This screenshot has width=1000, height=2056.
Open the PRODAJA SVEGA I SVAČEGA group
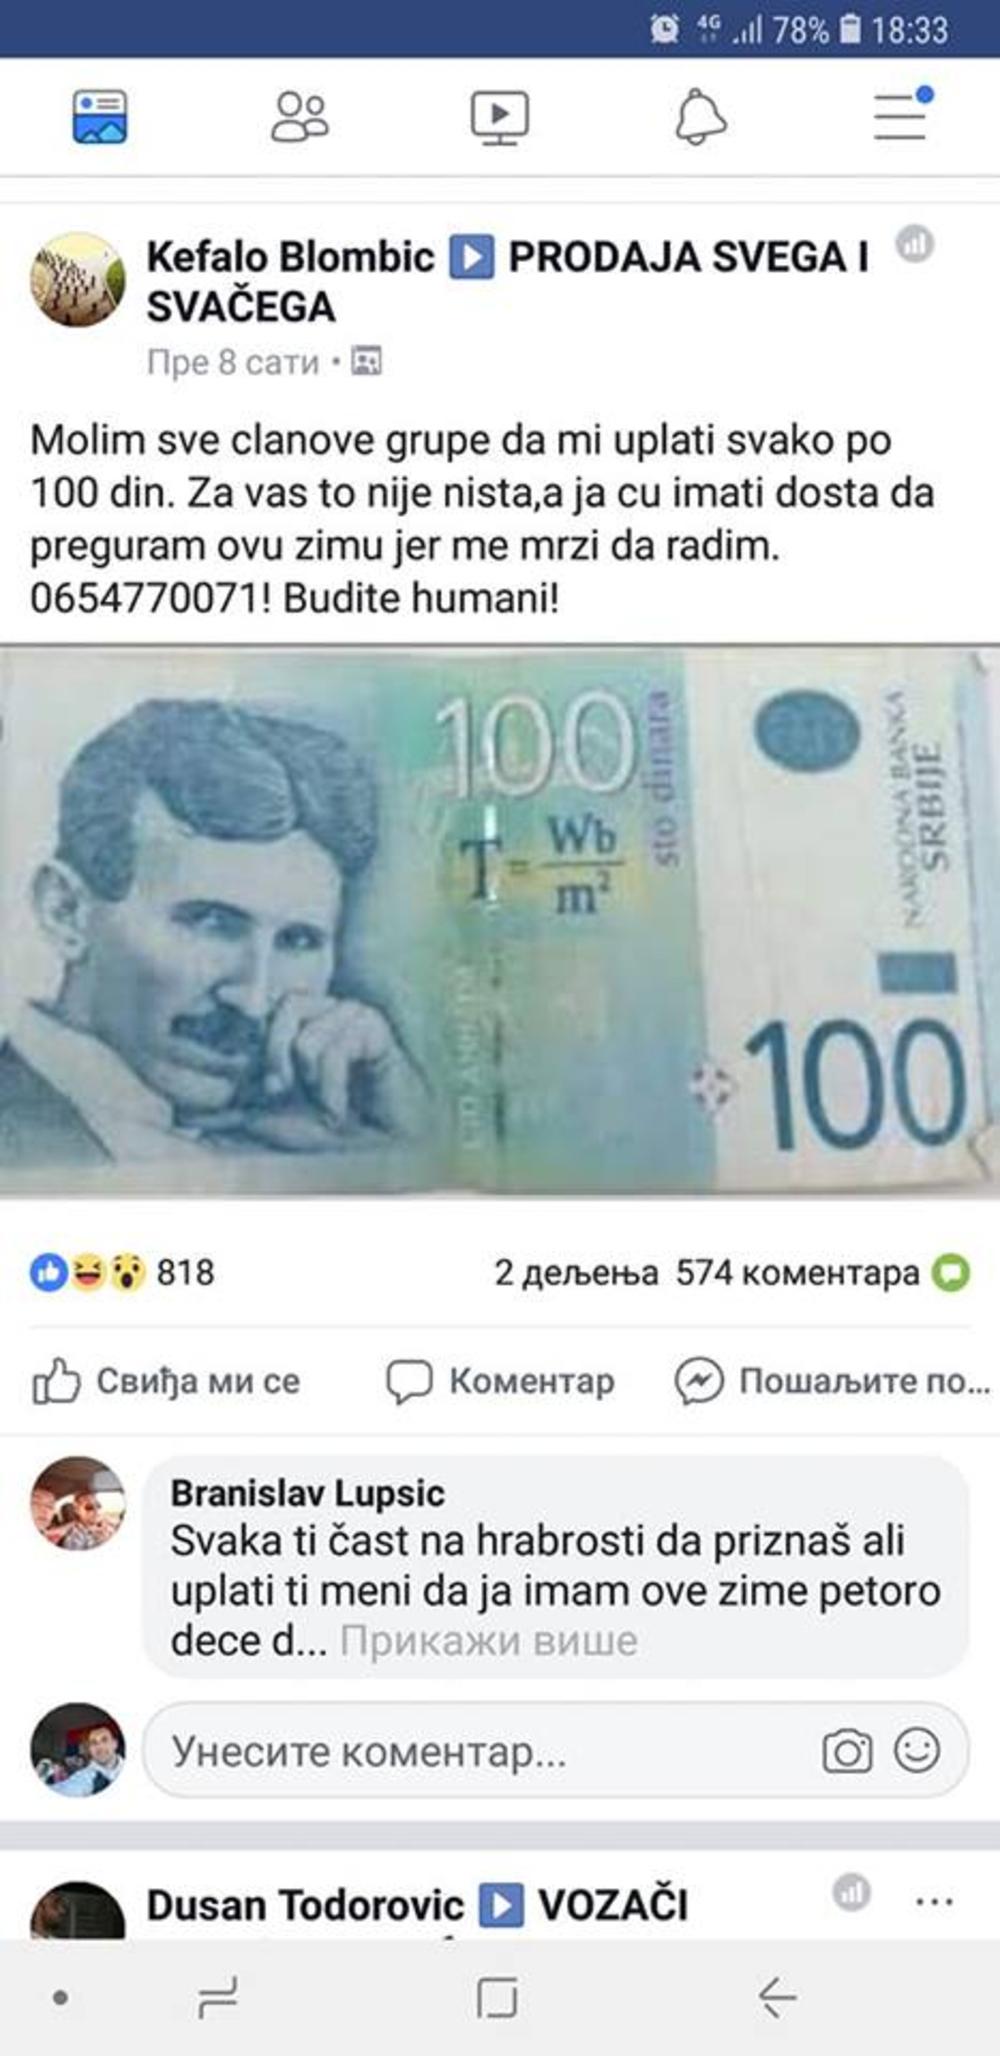click(507, 281)
